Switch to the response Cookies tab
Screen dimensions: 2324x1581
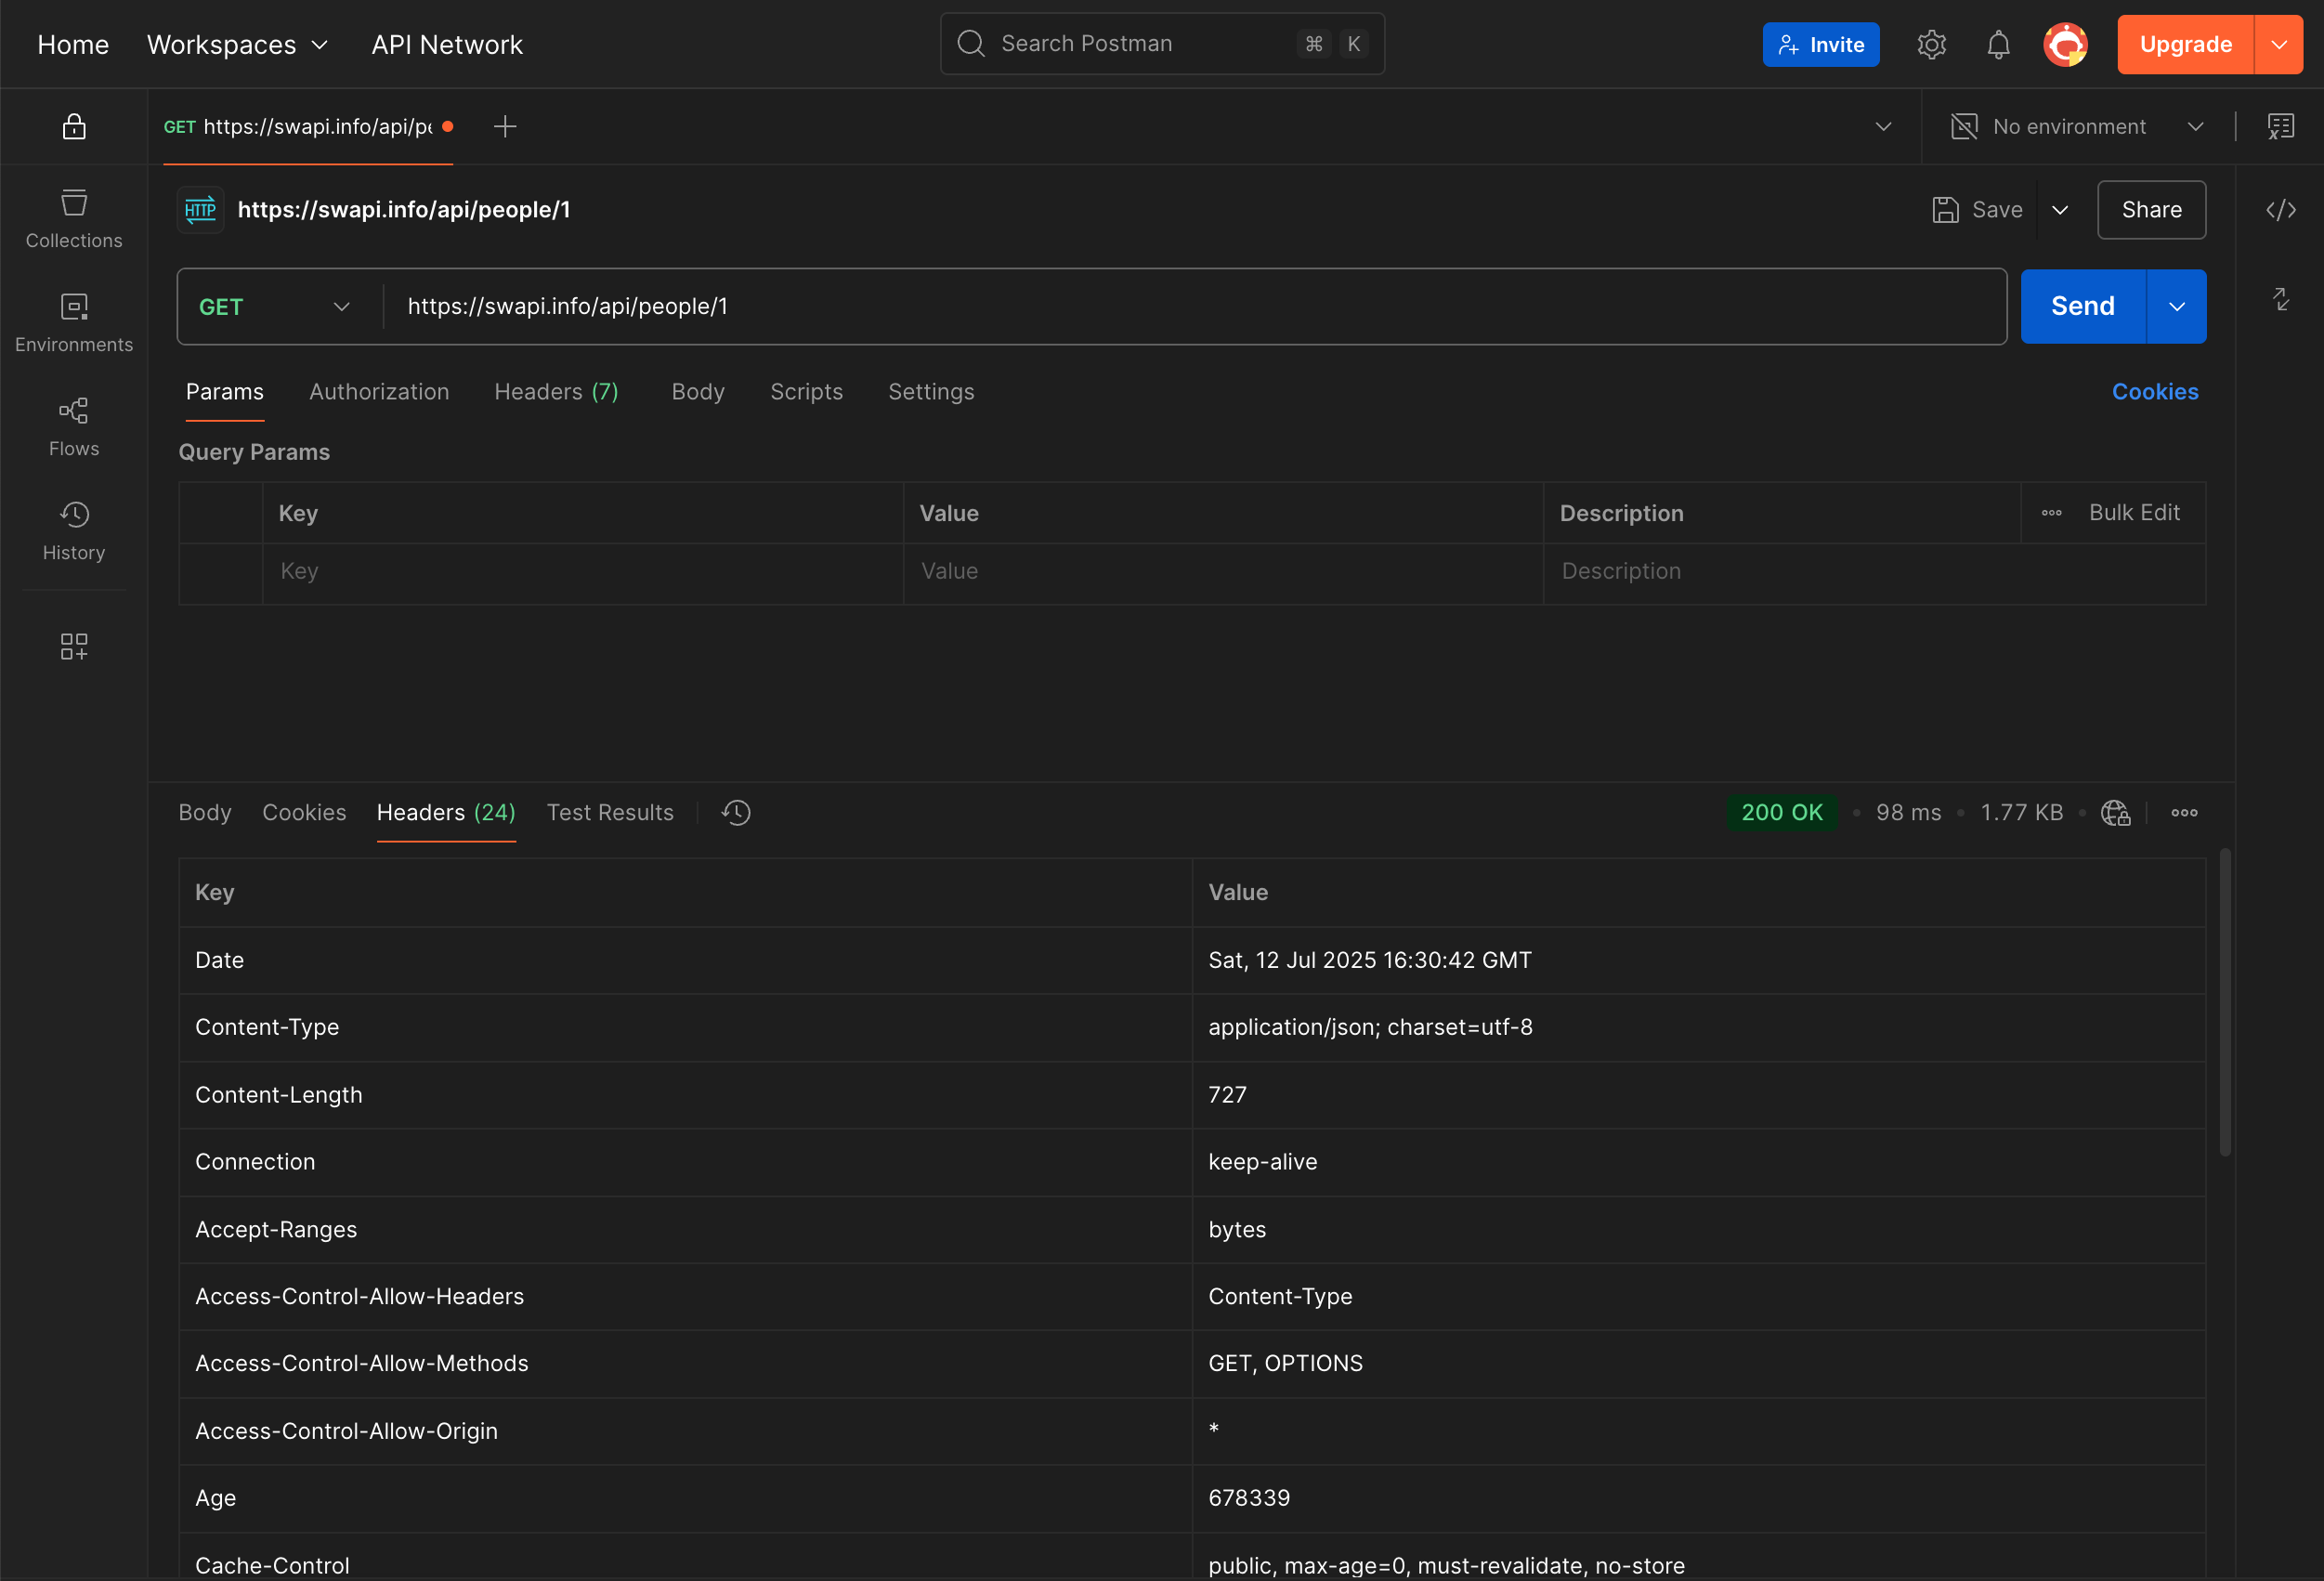point(304,812)
